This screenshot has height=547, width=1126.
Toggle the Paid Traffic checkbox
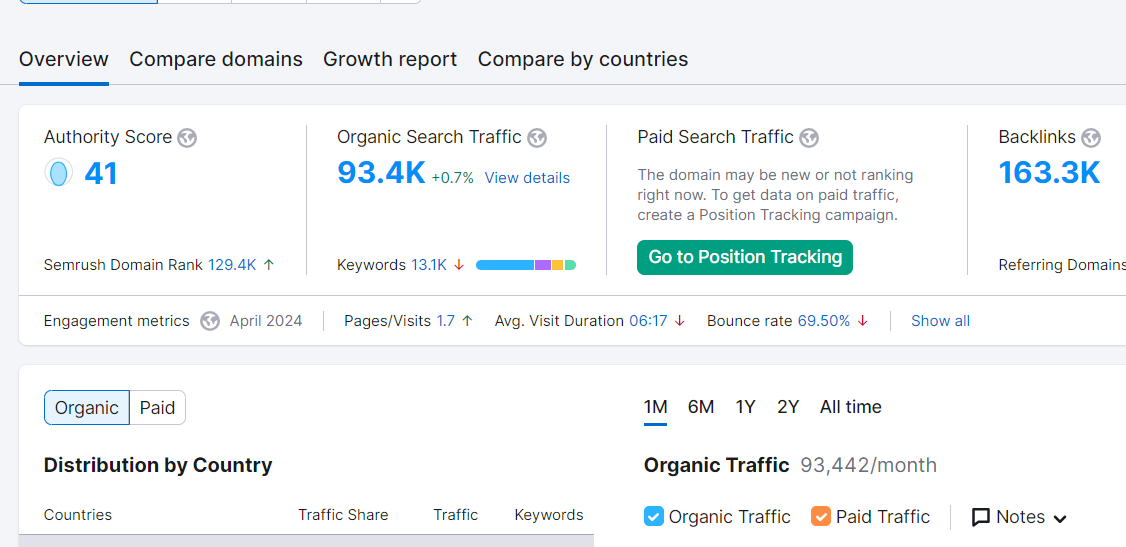821,516
